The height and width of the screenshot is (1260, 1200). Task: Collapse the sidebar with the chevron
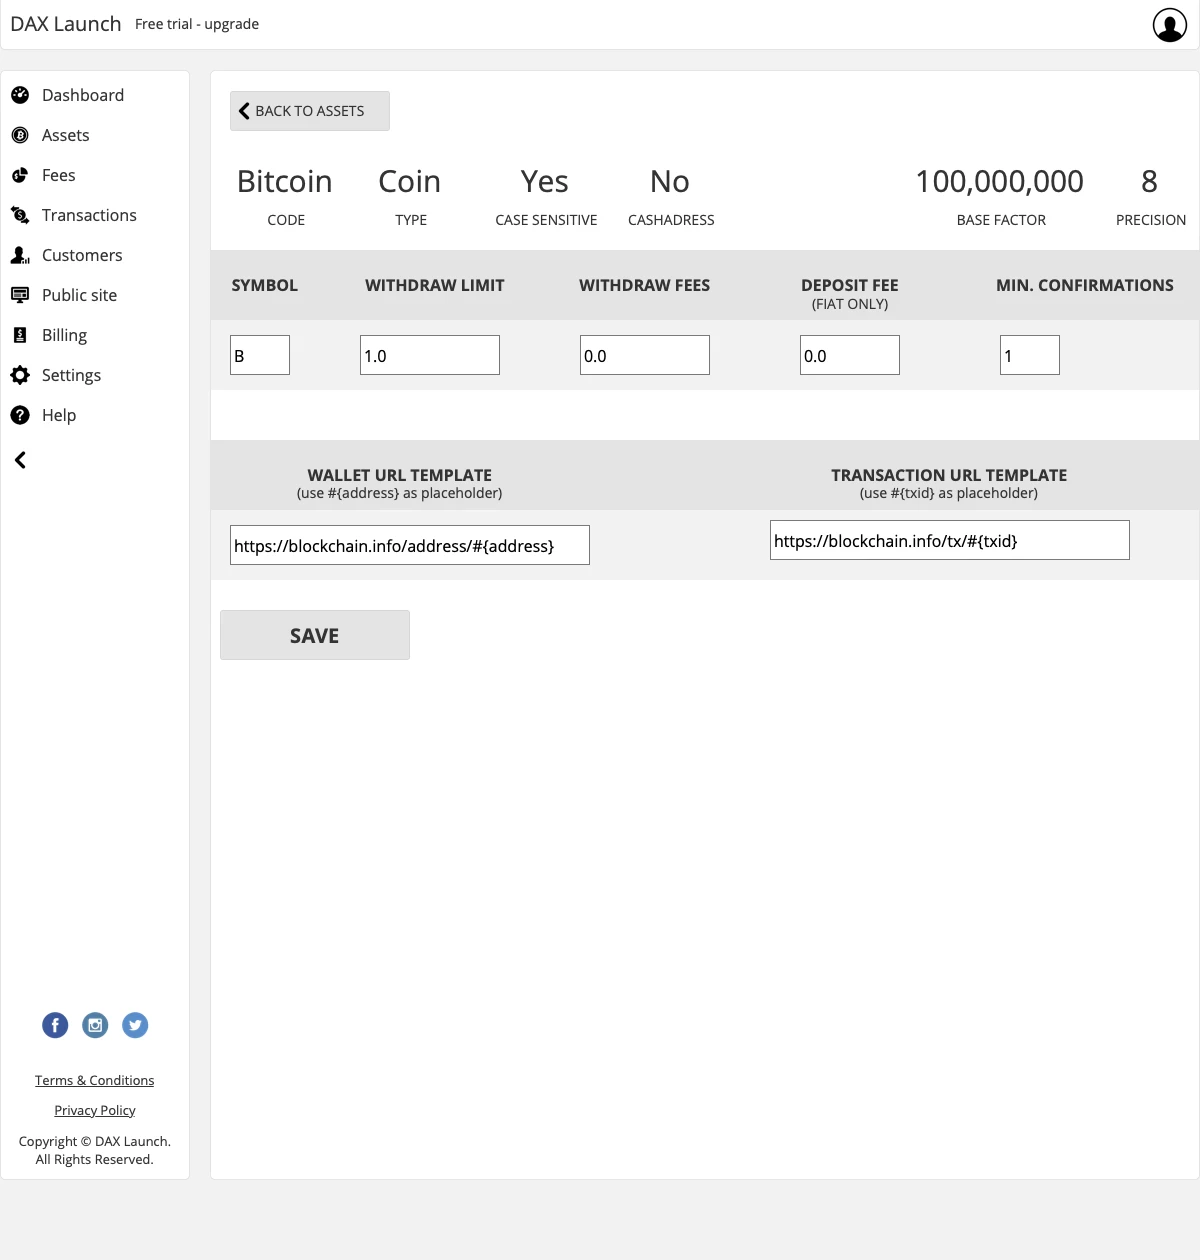(20, 460)
